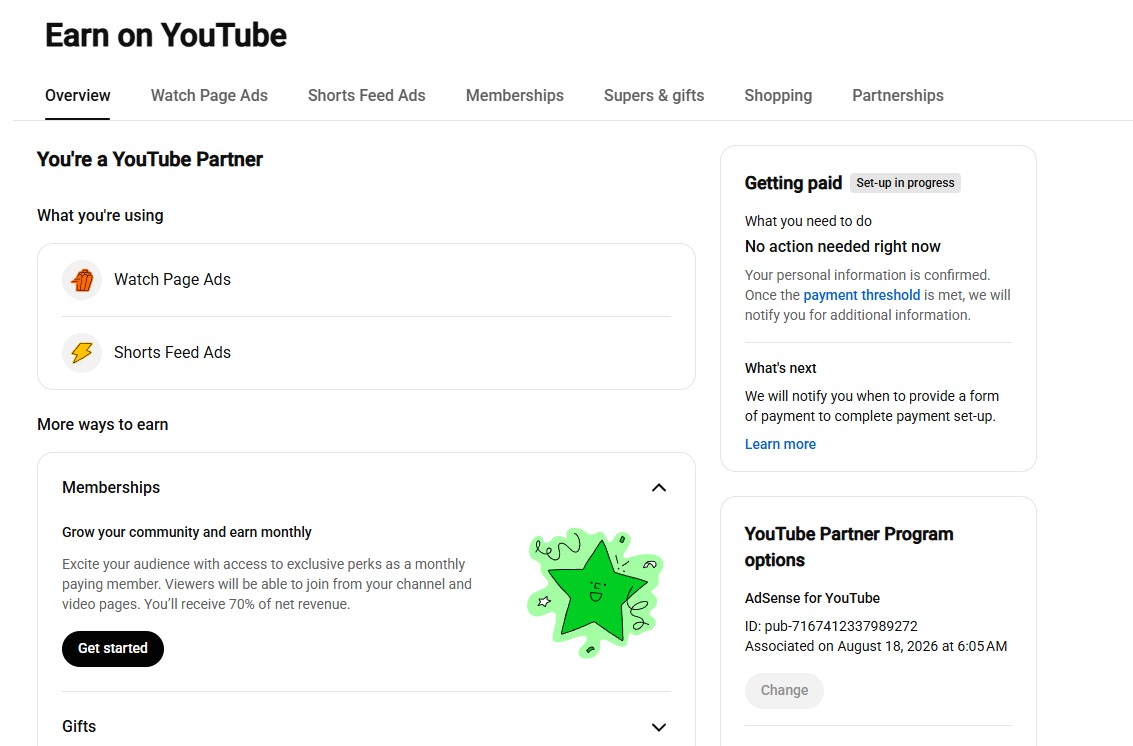Click the 'Earn on YouTube' page title
Viewport: 1133px width, 746px height.
[x=165, y=35]
